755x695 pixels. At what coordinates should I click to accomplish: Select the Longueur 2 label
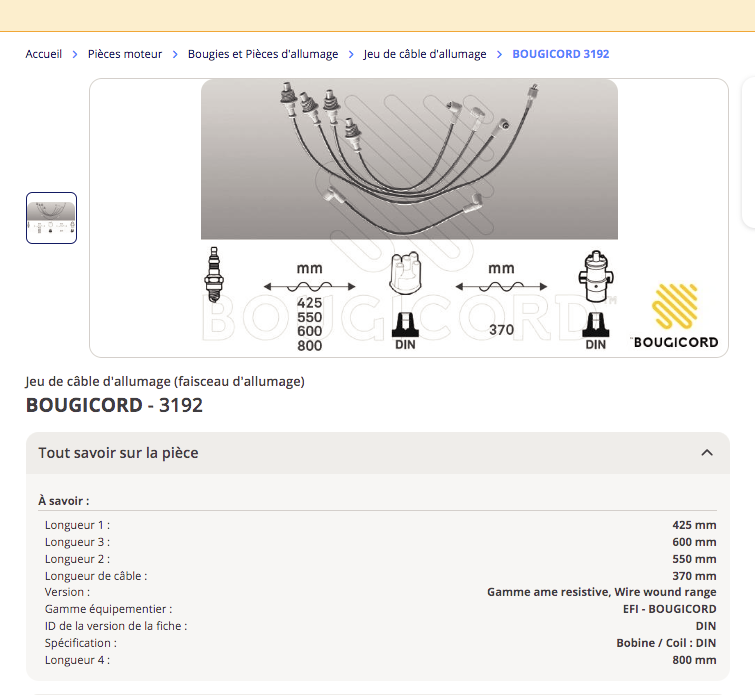(x=77, y=559)
